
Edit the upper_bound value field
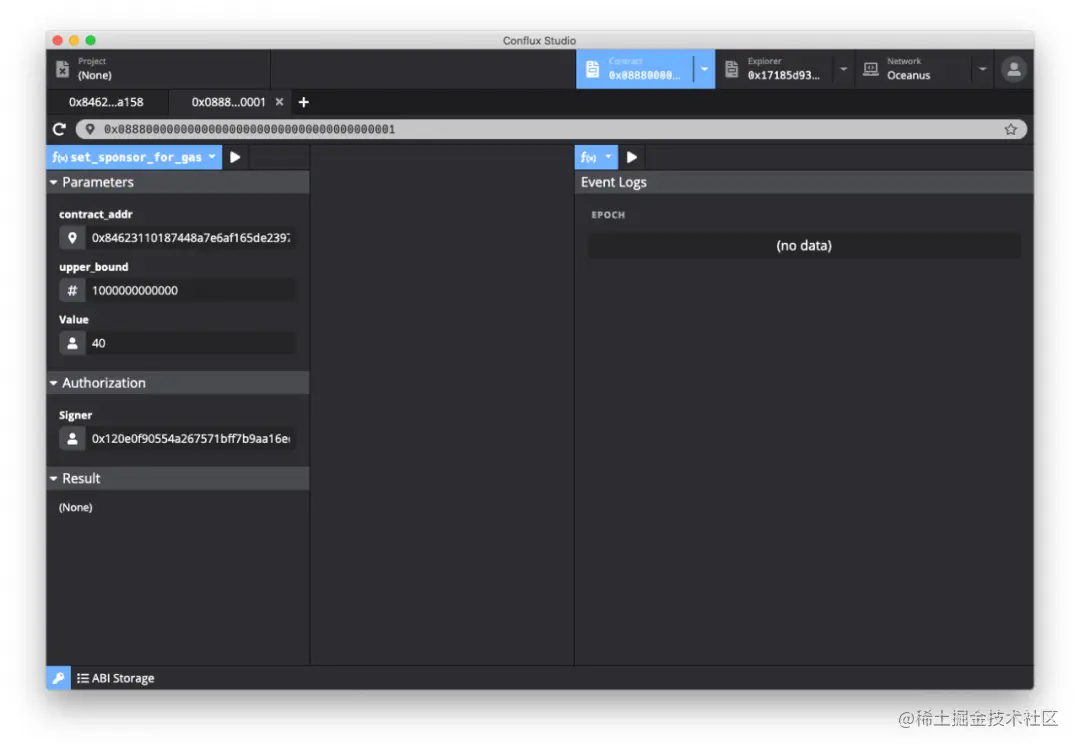coord(190,291)
